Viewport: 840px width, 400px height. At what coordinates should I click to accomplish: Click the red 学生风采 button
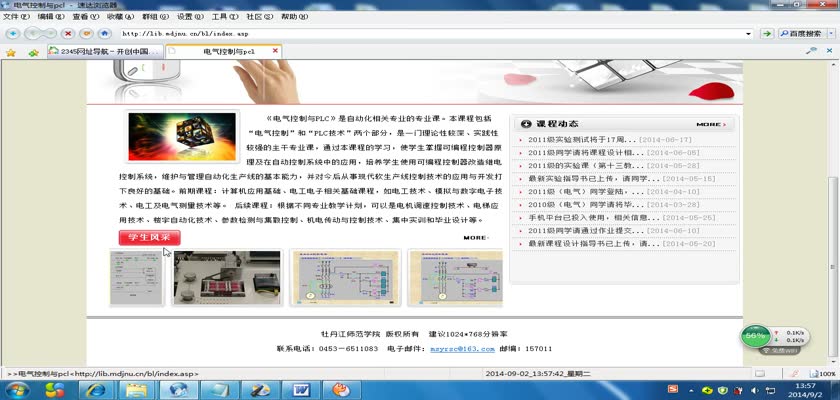pyautogui.click(x=149, y=237)
